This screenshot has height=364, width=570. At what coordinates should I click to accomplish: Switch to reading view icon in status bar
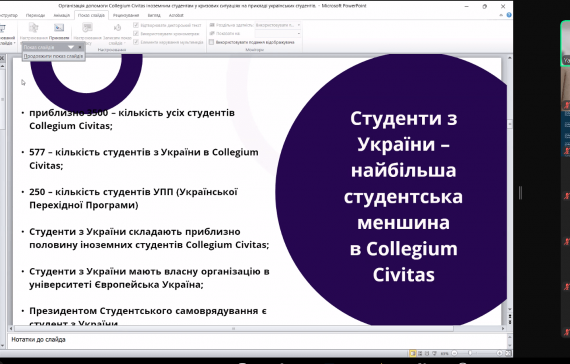[427, 353]
